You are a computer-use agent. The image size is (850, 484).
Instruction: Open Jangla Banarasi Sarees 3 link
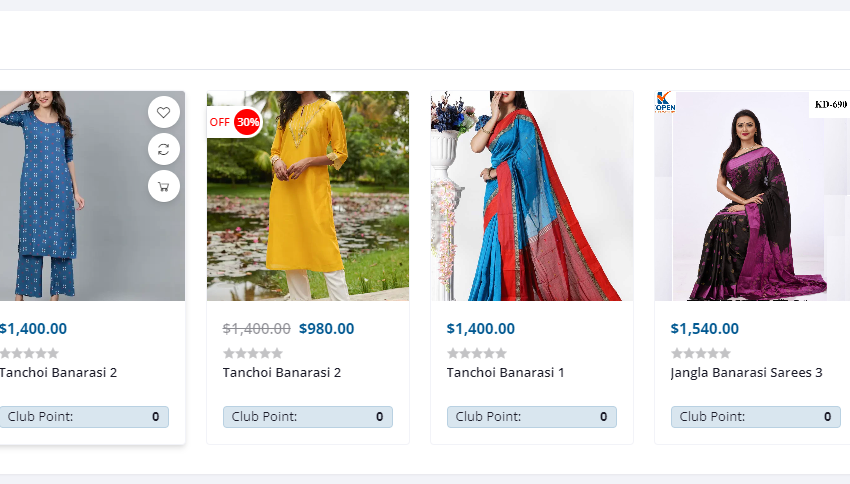[x=746, y=373]
